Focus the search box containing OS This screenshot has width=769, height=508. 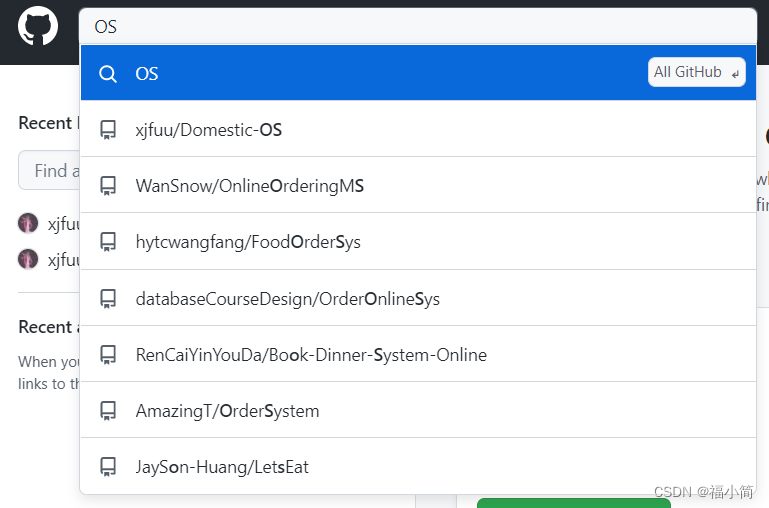coord(418,26)
